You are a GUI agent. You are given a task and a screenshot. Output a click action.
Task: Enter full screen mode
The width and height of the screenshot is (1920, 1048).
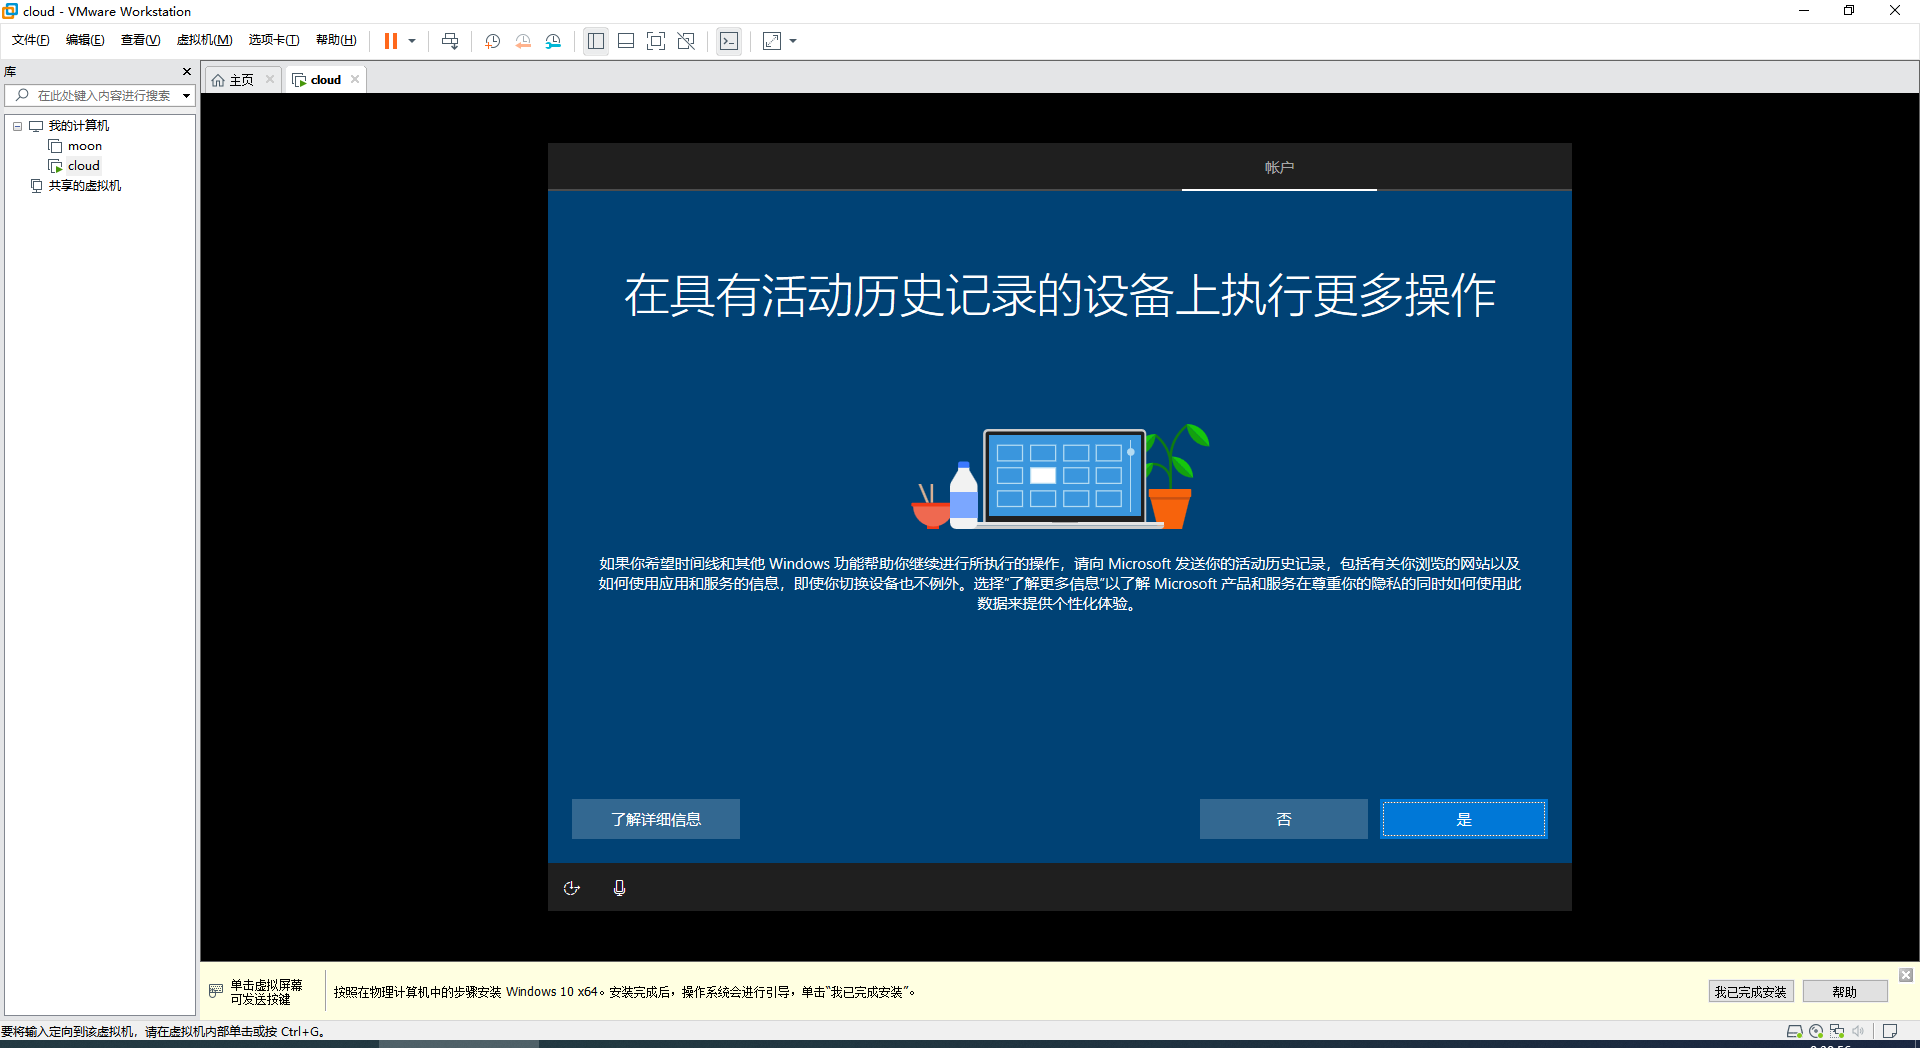[x=656, y=41]
